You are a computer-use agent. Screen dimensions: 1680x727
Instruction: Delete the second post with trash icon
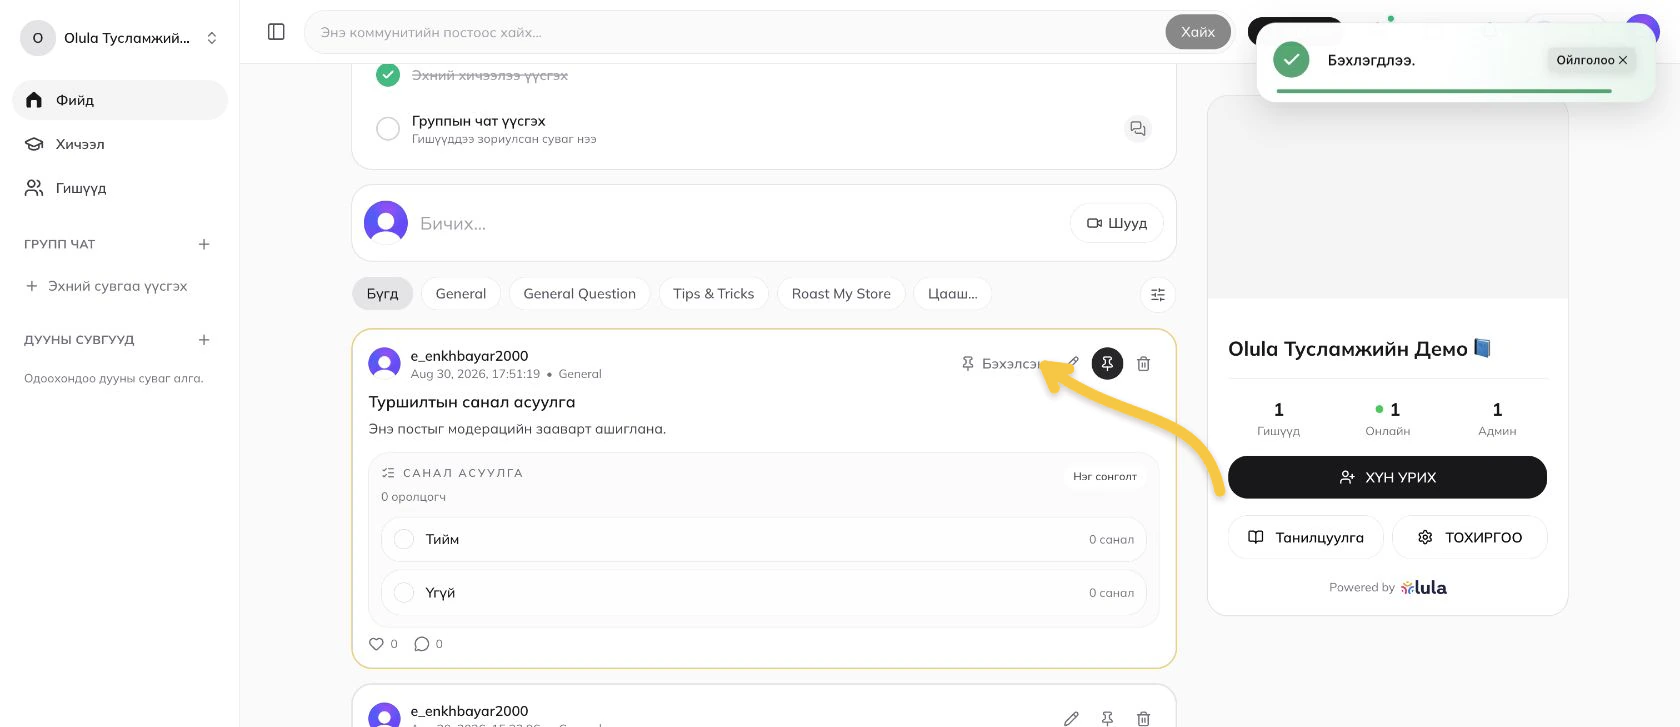click(1143, 718)
